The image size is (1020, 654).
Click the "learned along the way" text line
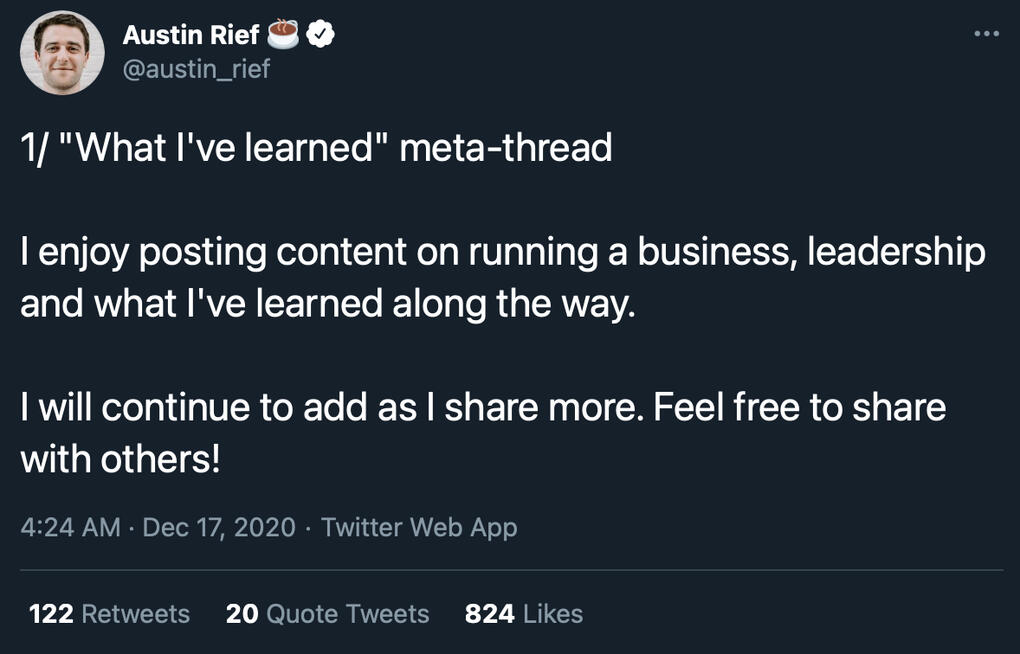pos(327,304)
